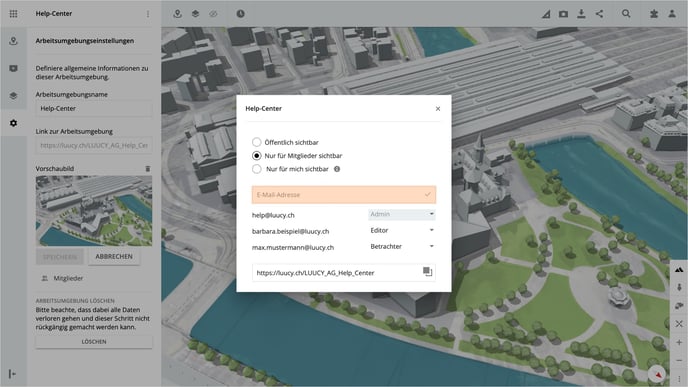
Task: Open the user profile icon
Action: (672, 14)
